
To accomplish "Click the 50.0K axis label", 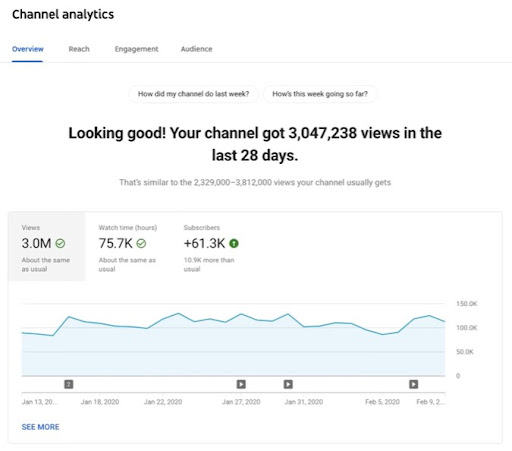I will click(465, 352).
